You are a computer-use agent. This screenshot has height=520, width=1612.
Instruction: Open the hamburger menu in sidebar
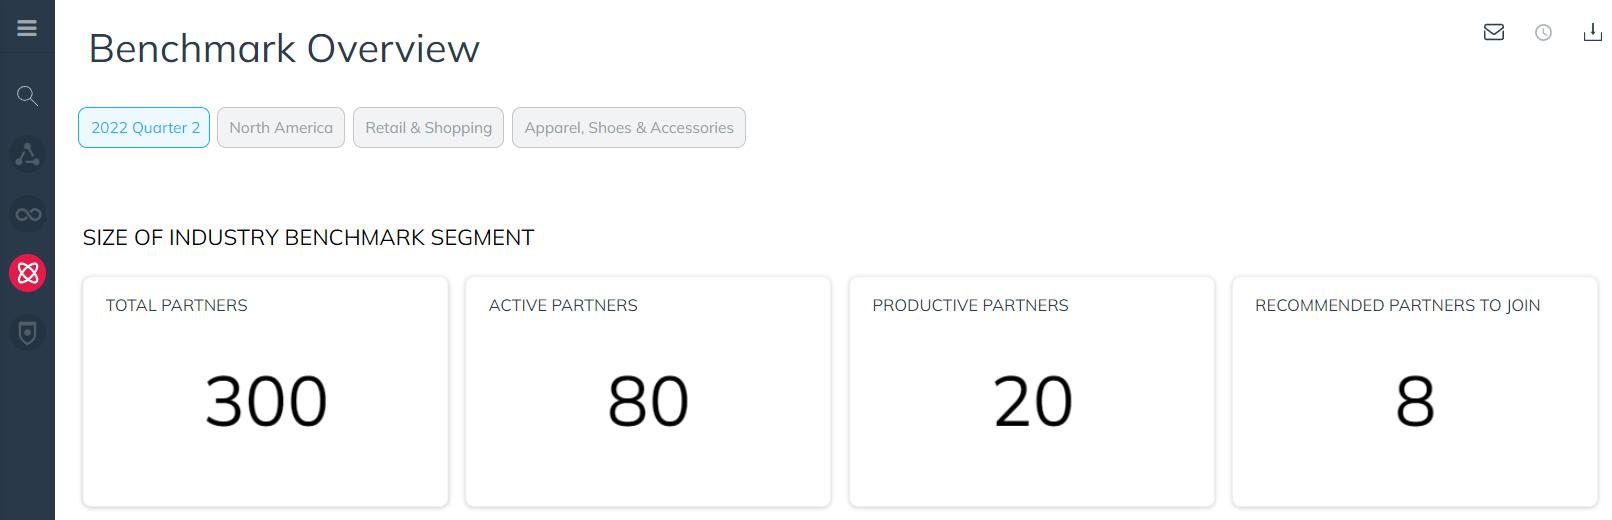click(x=27, y=28)
